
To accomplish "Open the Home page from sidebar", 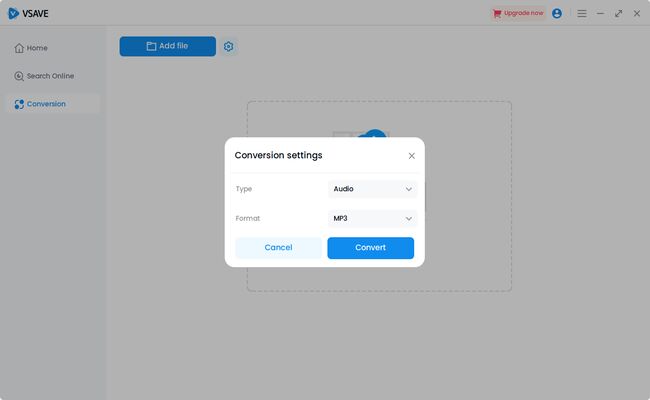I will point(31,48).
